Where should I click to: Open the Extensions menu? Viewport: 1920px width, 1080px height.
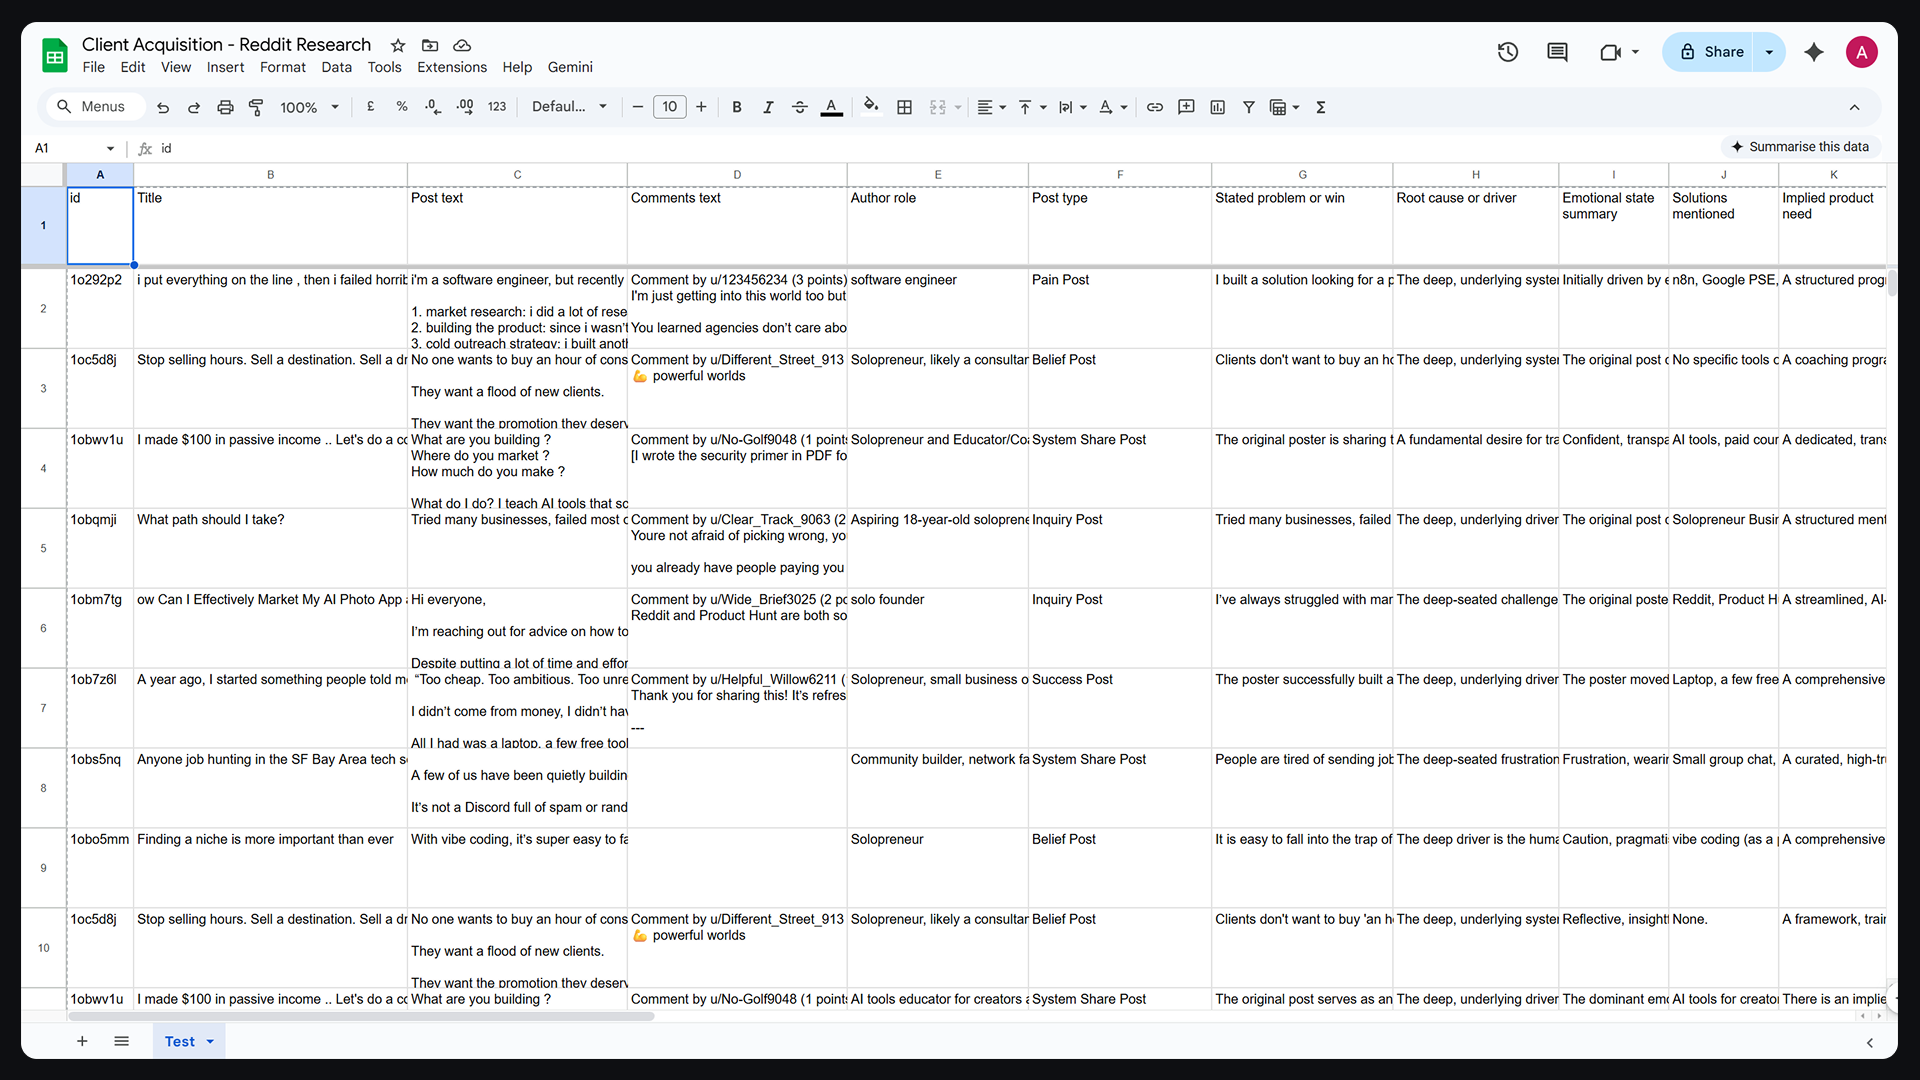451,67
